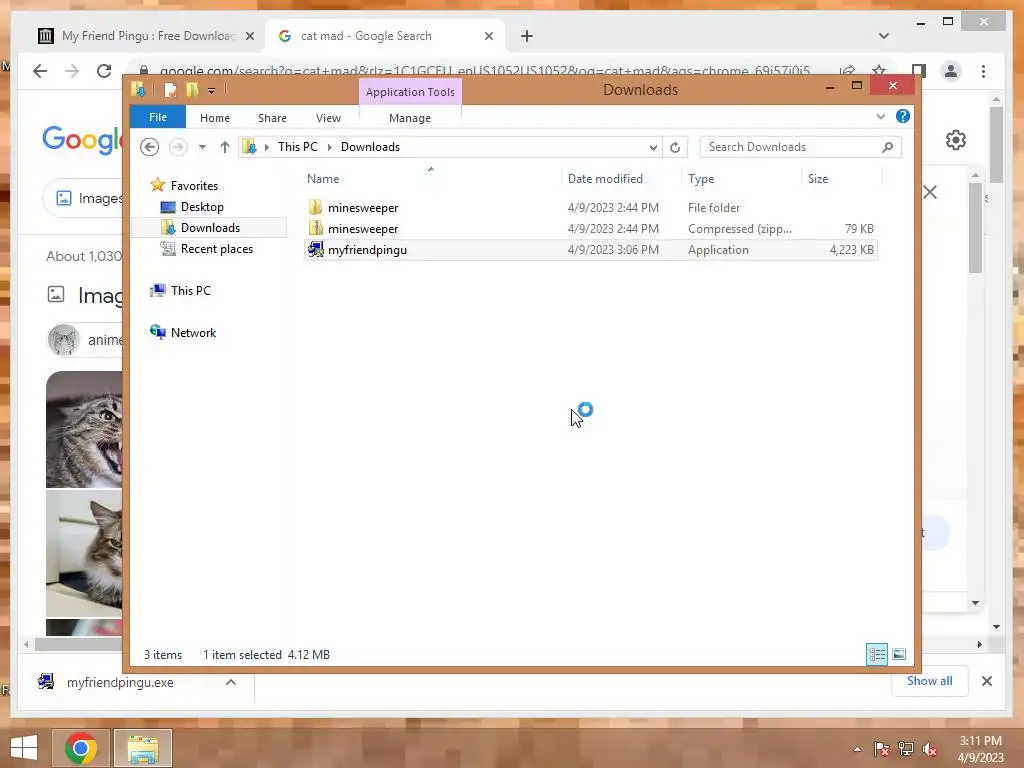This screenshot has width=1024, height=768.
Task: Open the Share ribbon tab
Action: [x=272, y=118]
